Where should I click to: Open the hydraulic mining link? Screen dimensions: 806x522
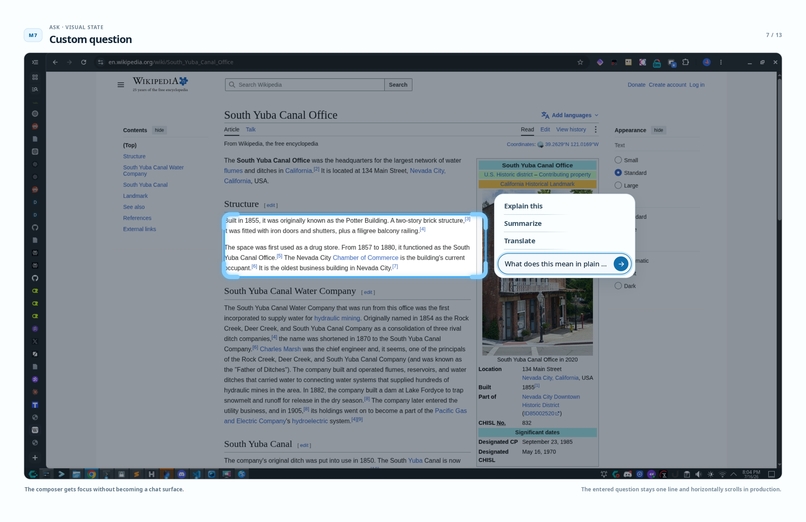pos(337,318)
